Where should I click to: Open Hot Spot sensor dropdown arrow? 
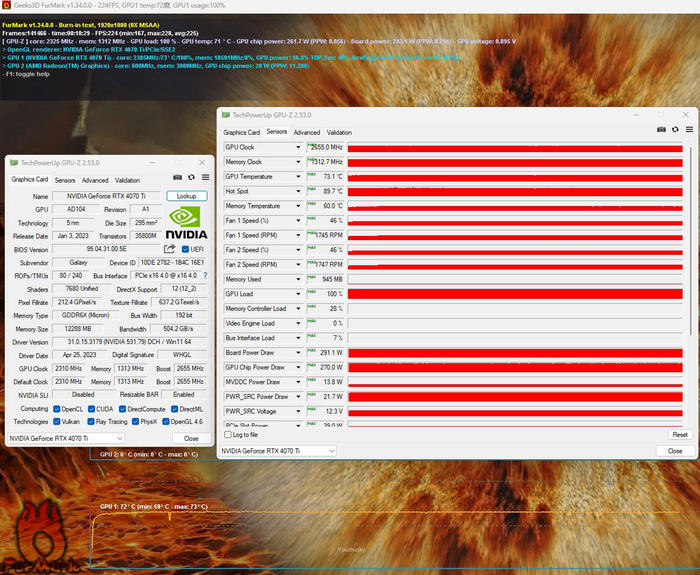(x=298, y=192)
